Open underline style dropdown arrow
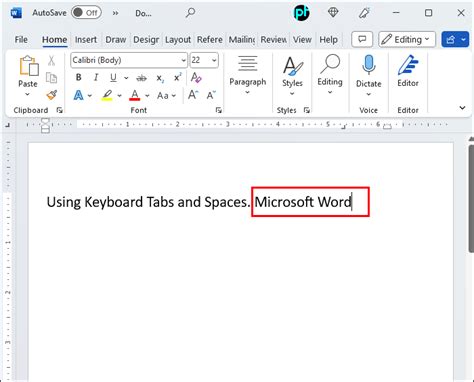Screen dimensions: 474x382 (x=126, y=78)
